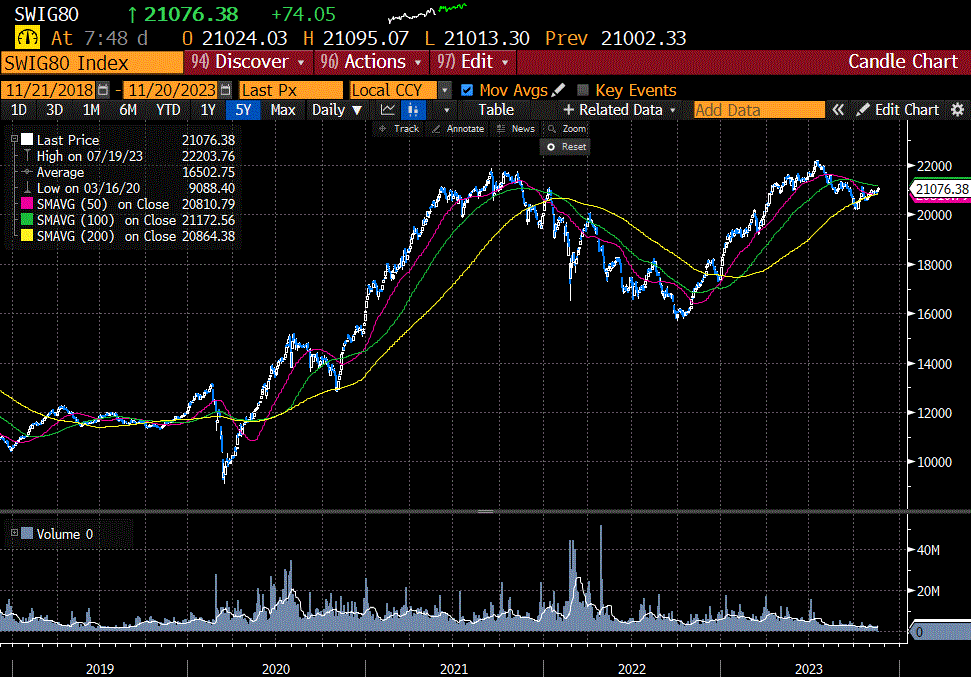Collapse the Volume legend toggle
Viewport: 971px width, 677px height.
coord(14,533)
